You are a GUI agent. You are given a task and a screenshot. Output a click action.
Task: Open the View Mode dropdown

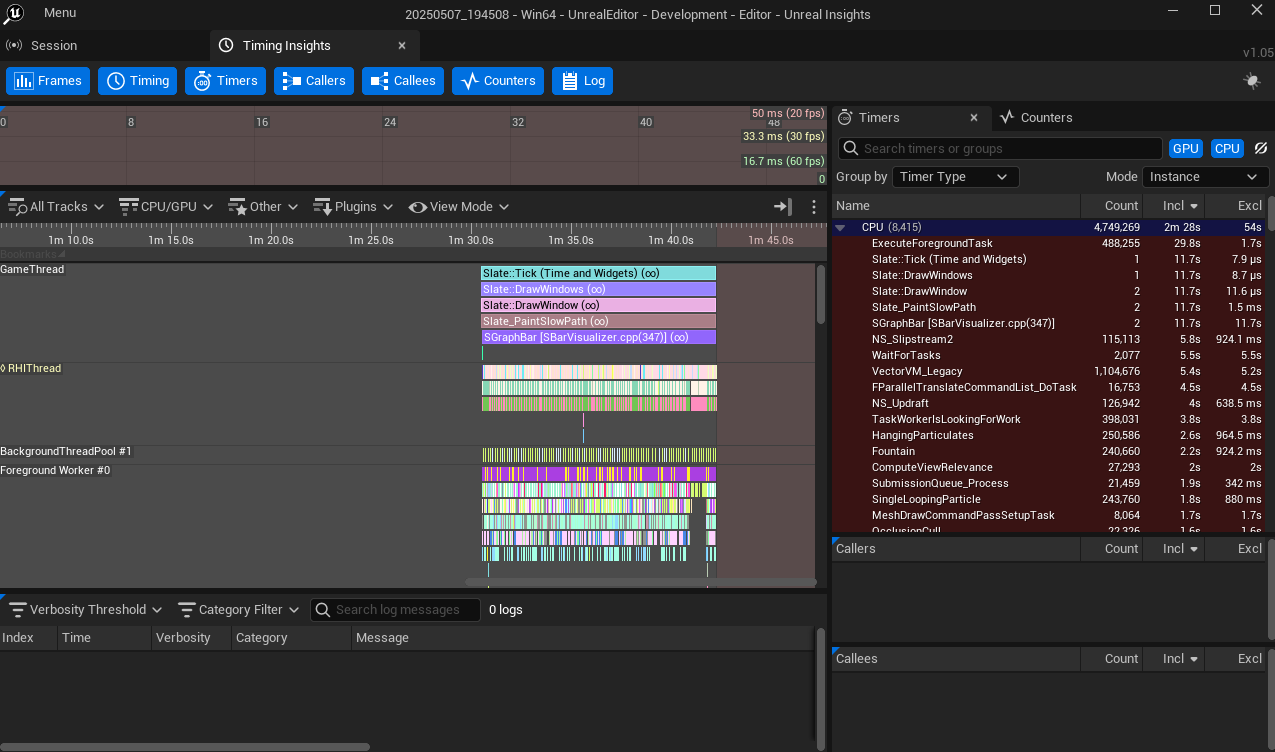[x=459, y=207]
